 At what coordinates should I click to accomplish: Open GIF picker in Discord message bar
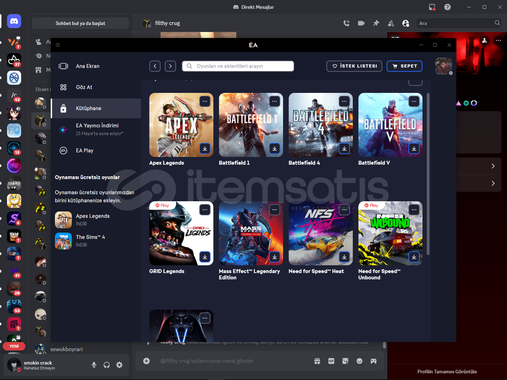tap(331, 361)
